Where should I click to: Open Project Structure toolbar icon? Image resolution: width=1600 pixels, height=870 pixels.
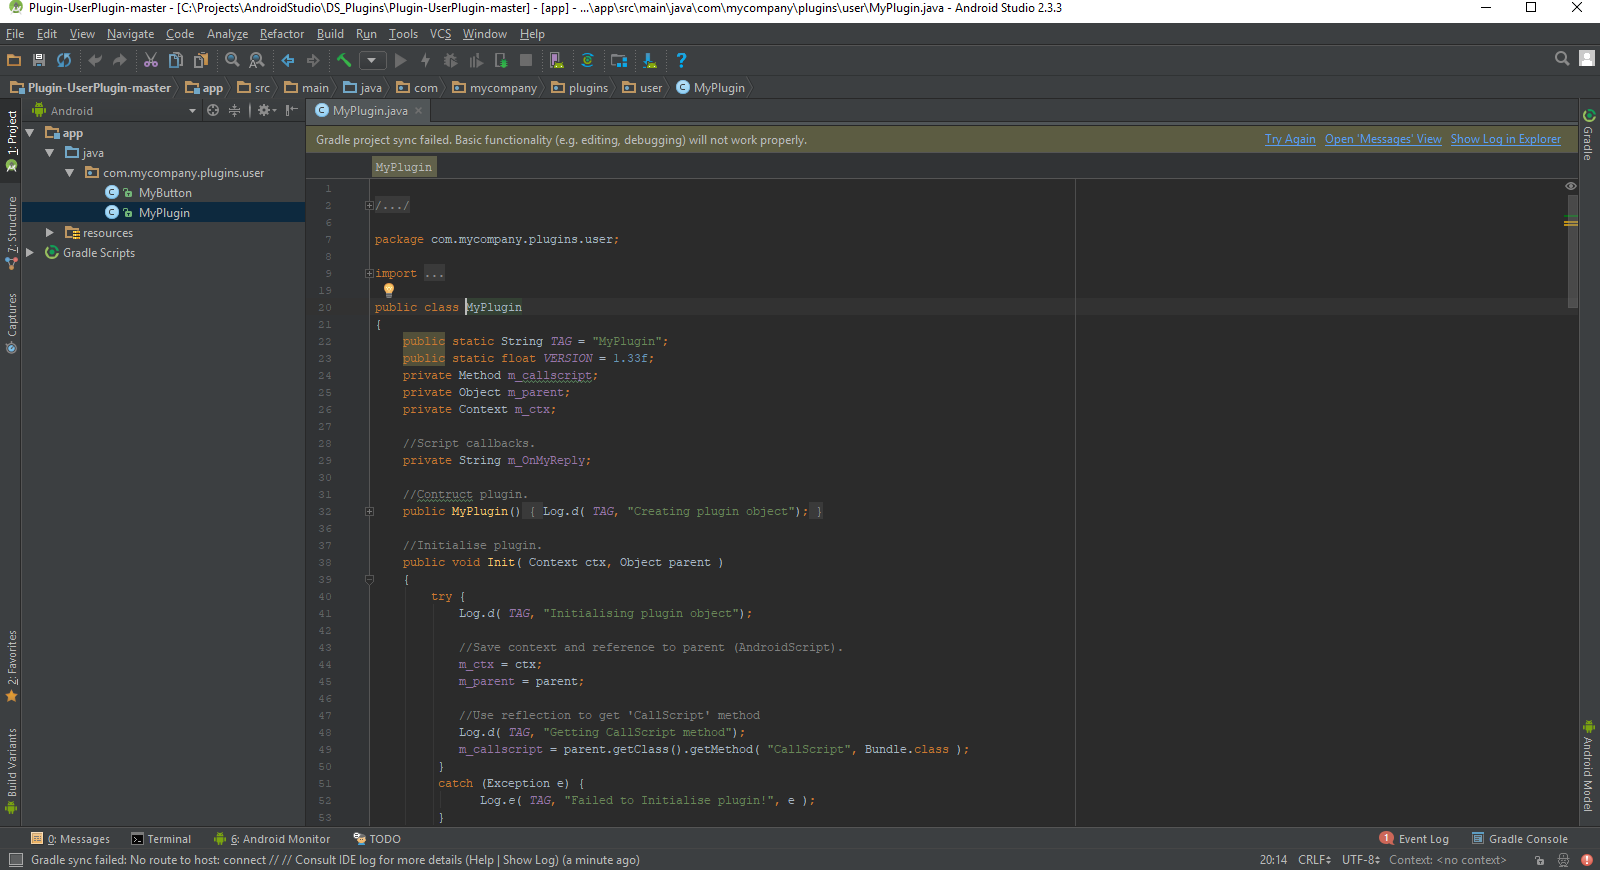(619, 60)
